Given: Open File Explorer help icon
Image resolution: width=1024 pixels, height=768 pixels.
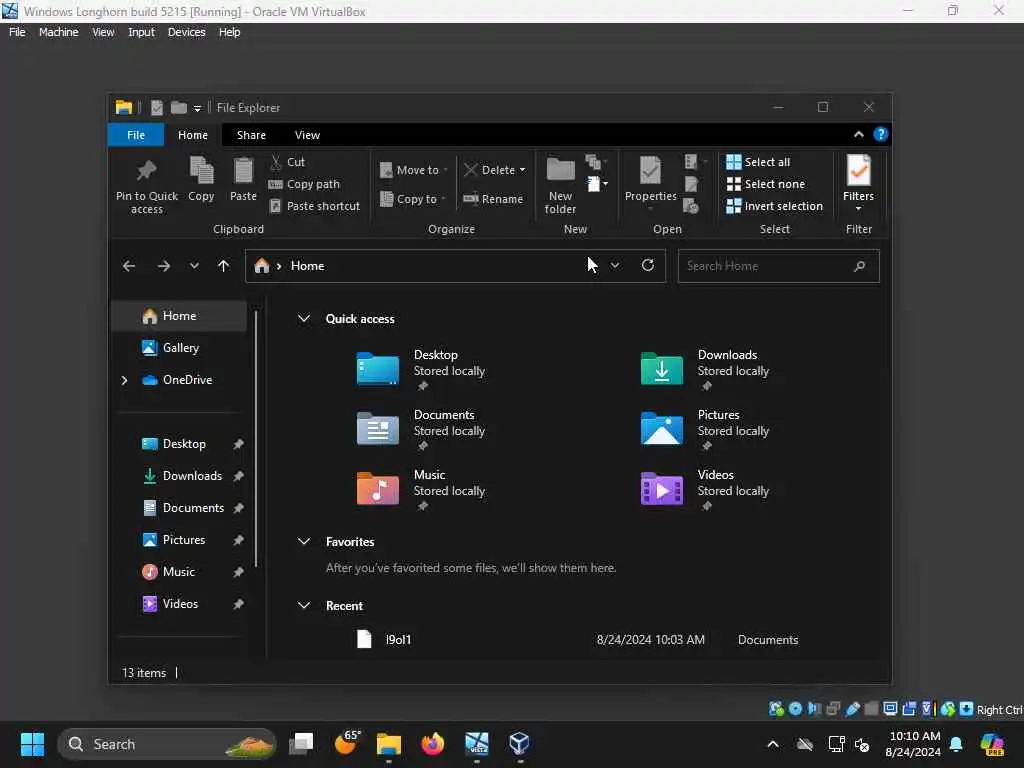Looking at the screenshot, I should point(880,135).
